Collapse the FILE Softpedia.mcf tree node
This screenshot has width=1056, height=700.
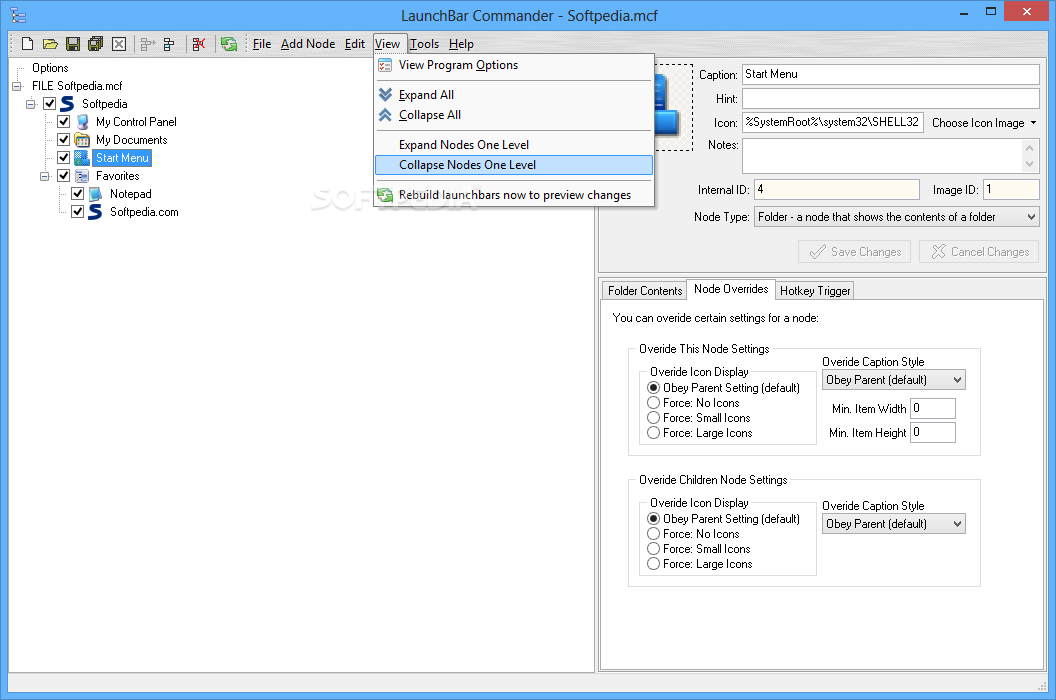tap(17, 86)
